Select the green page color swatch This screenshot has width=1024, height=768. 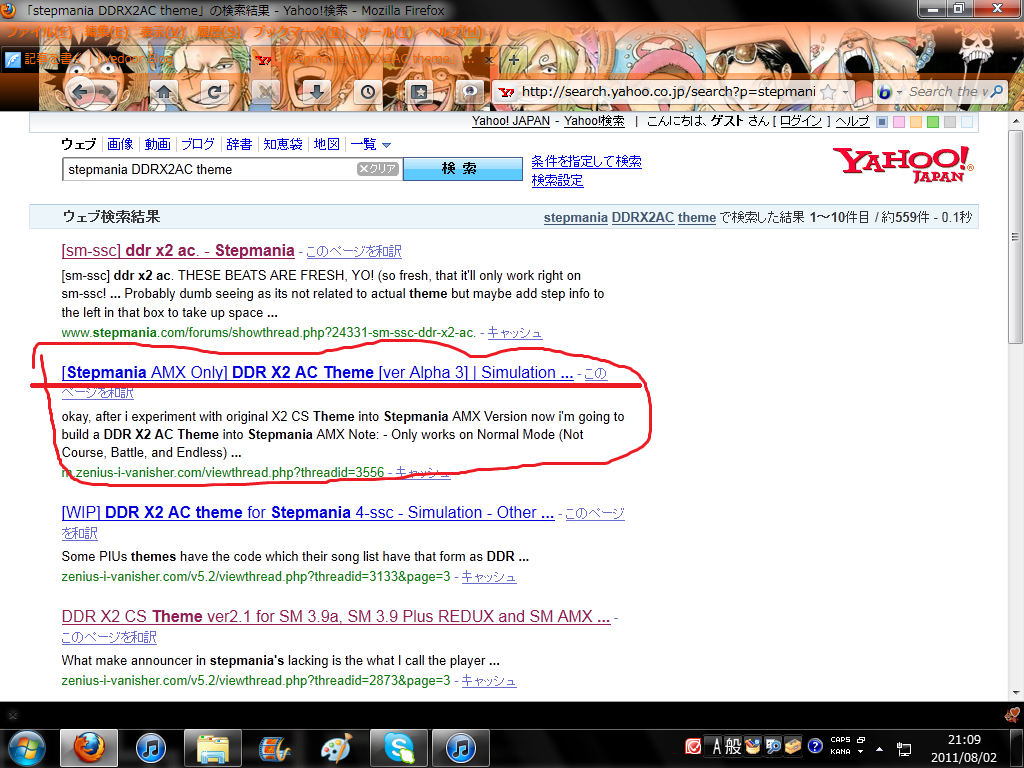[x=933, y=122]
